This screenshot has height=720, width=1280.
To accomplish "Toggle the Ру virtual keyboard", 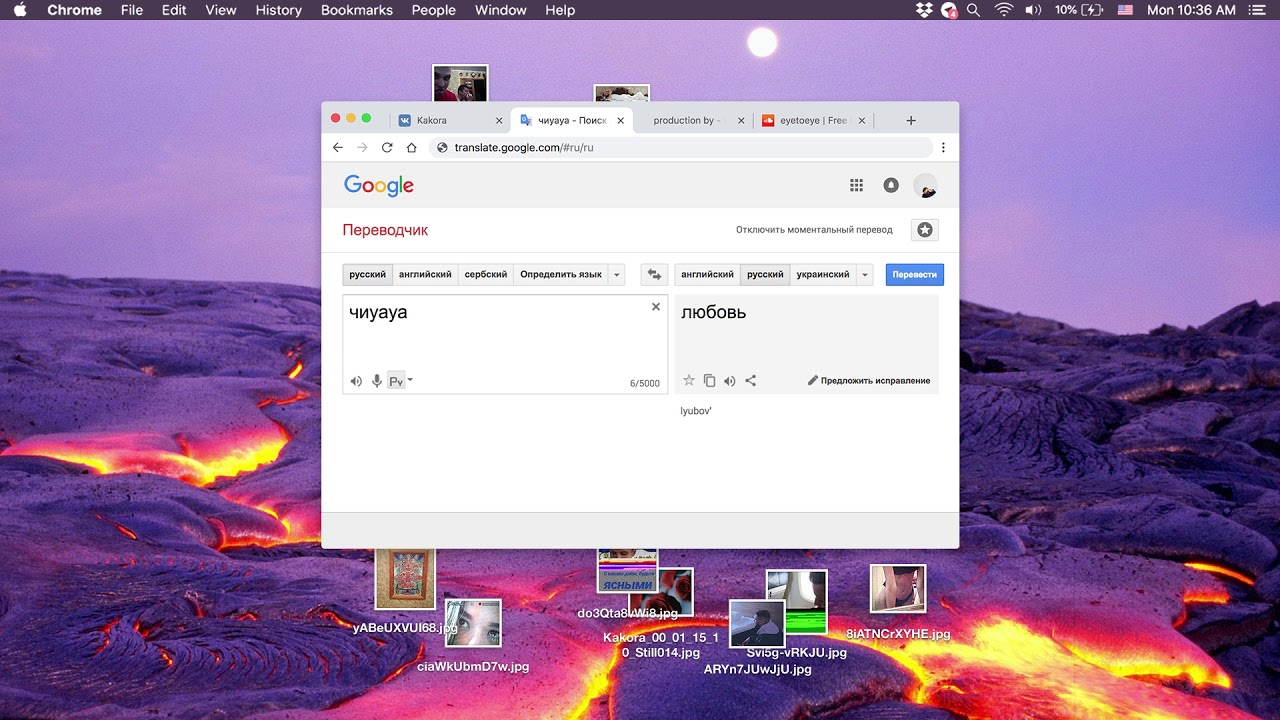I will pos(396,381).
